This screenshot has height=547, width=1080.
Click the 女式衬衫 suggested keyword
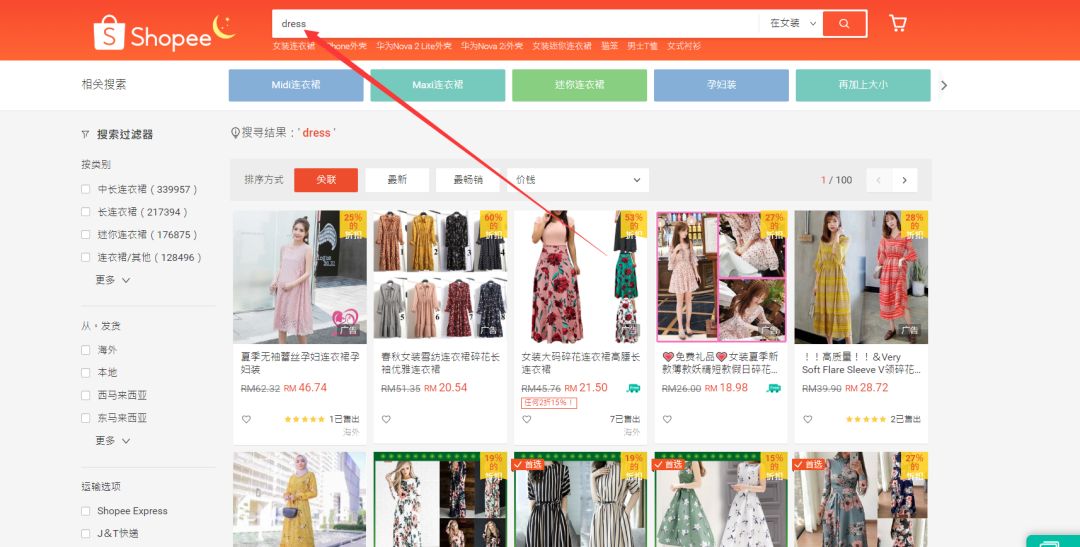coord(684,46)
